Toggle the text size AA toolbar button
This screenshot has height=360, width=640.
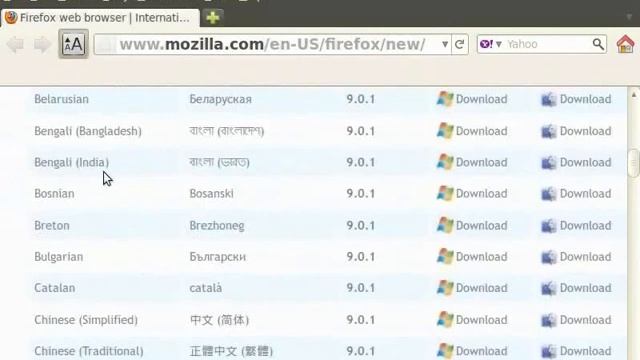(x=73, y=44)
